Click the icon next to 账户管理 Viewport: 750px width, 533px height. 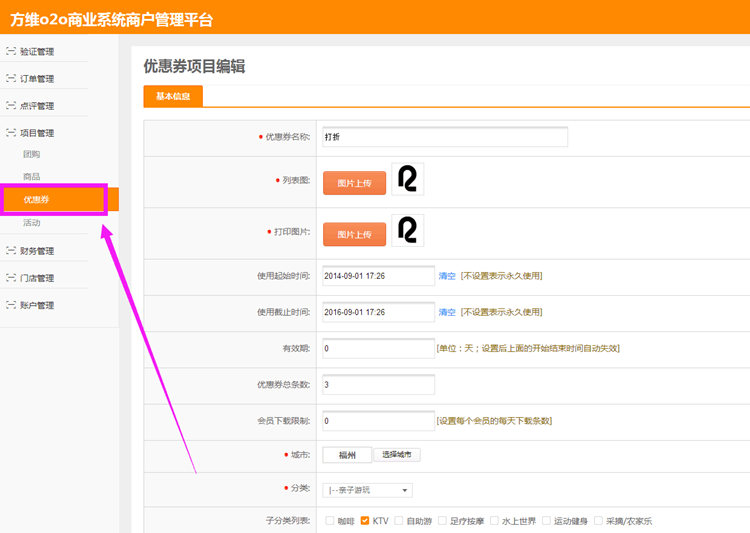[x=11, y=305]
